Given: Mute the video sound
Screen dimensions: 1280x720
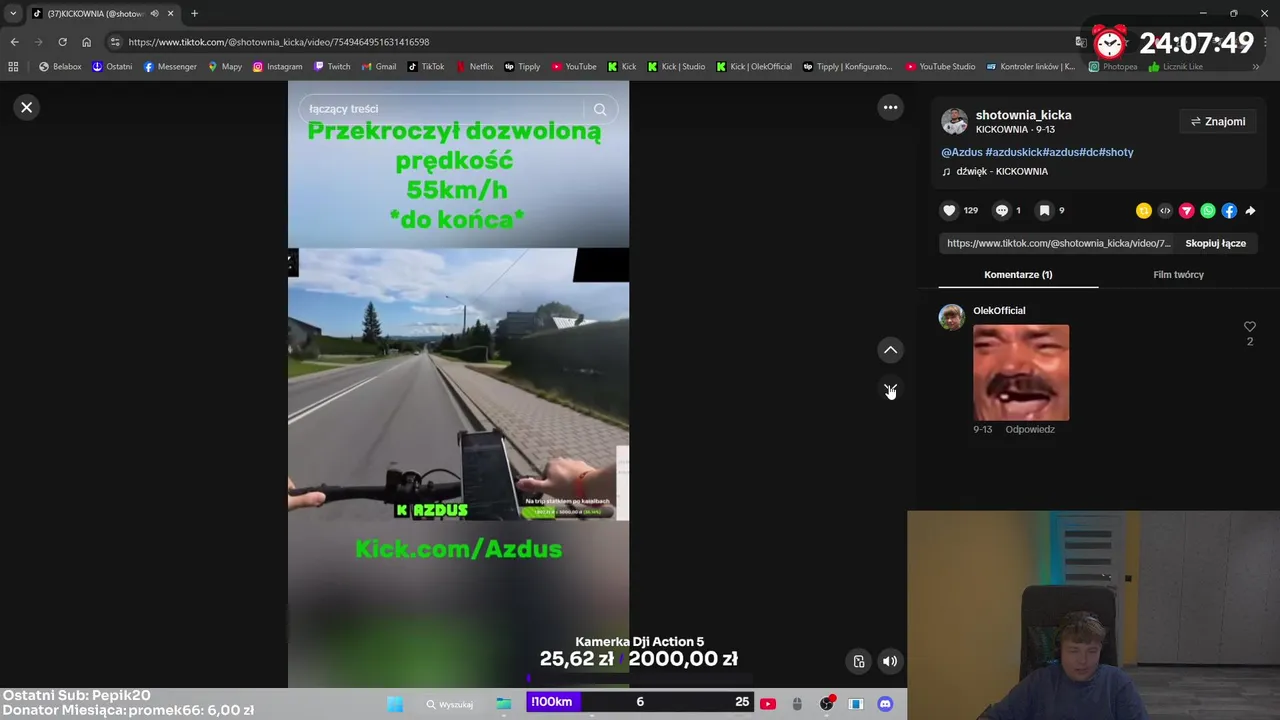Looking at the screenshot, I should click(x=890, y=661).
